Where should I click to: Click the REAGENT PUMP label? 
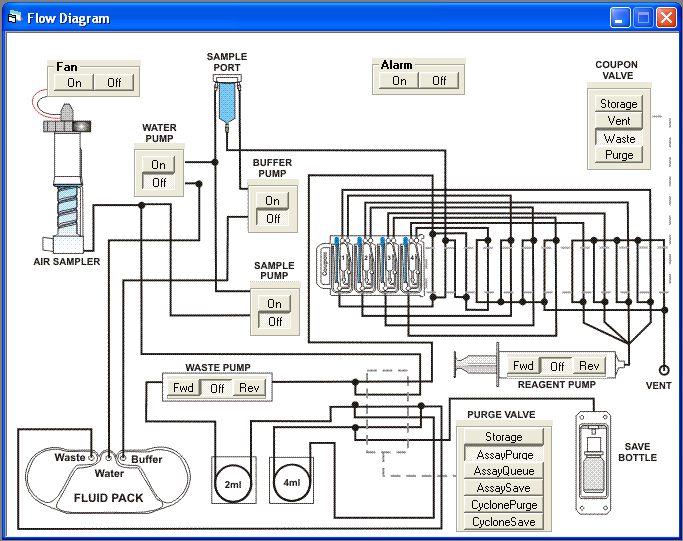557,385
